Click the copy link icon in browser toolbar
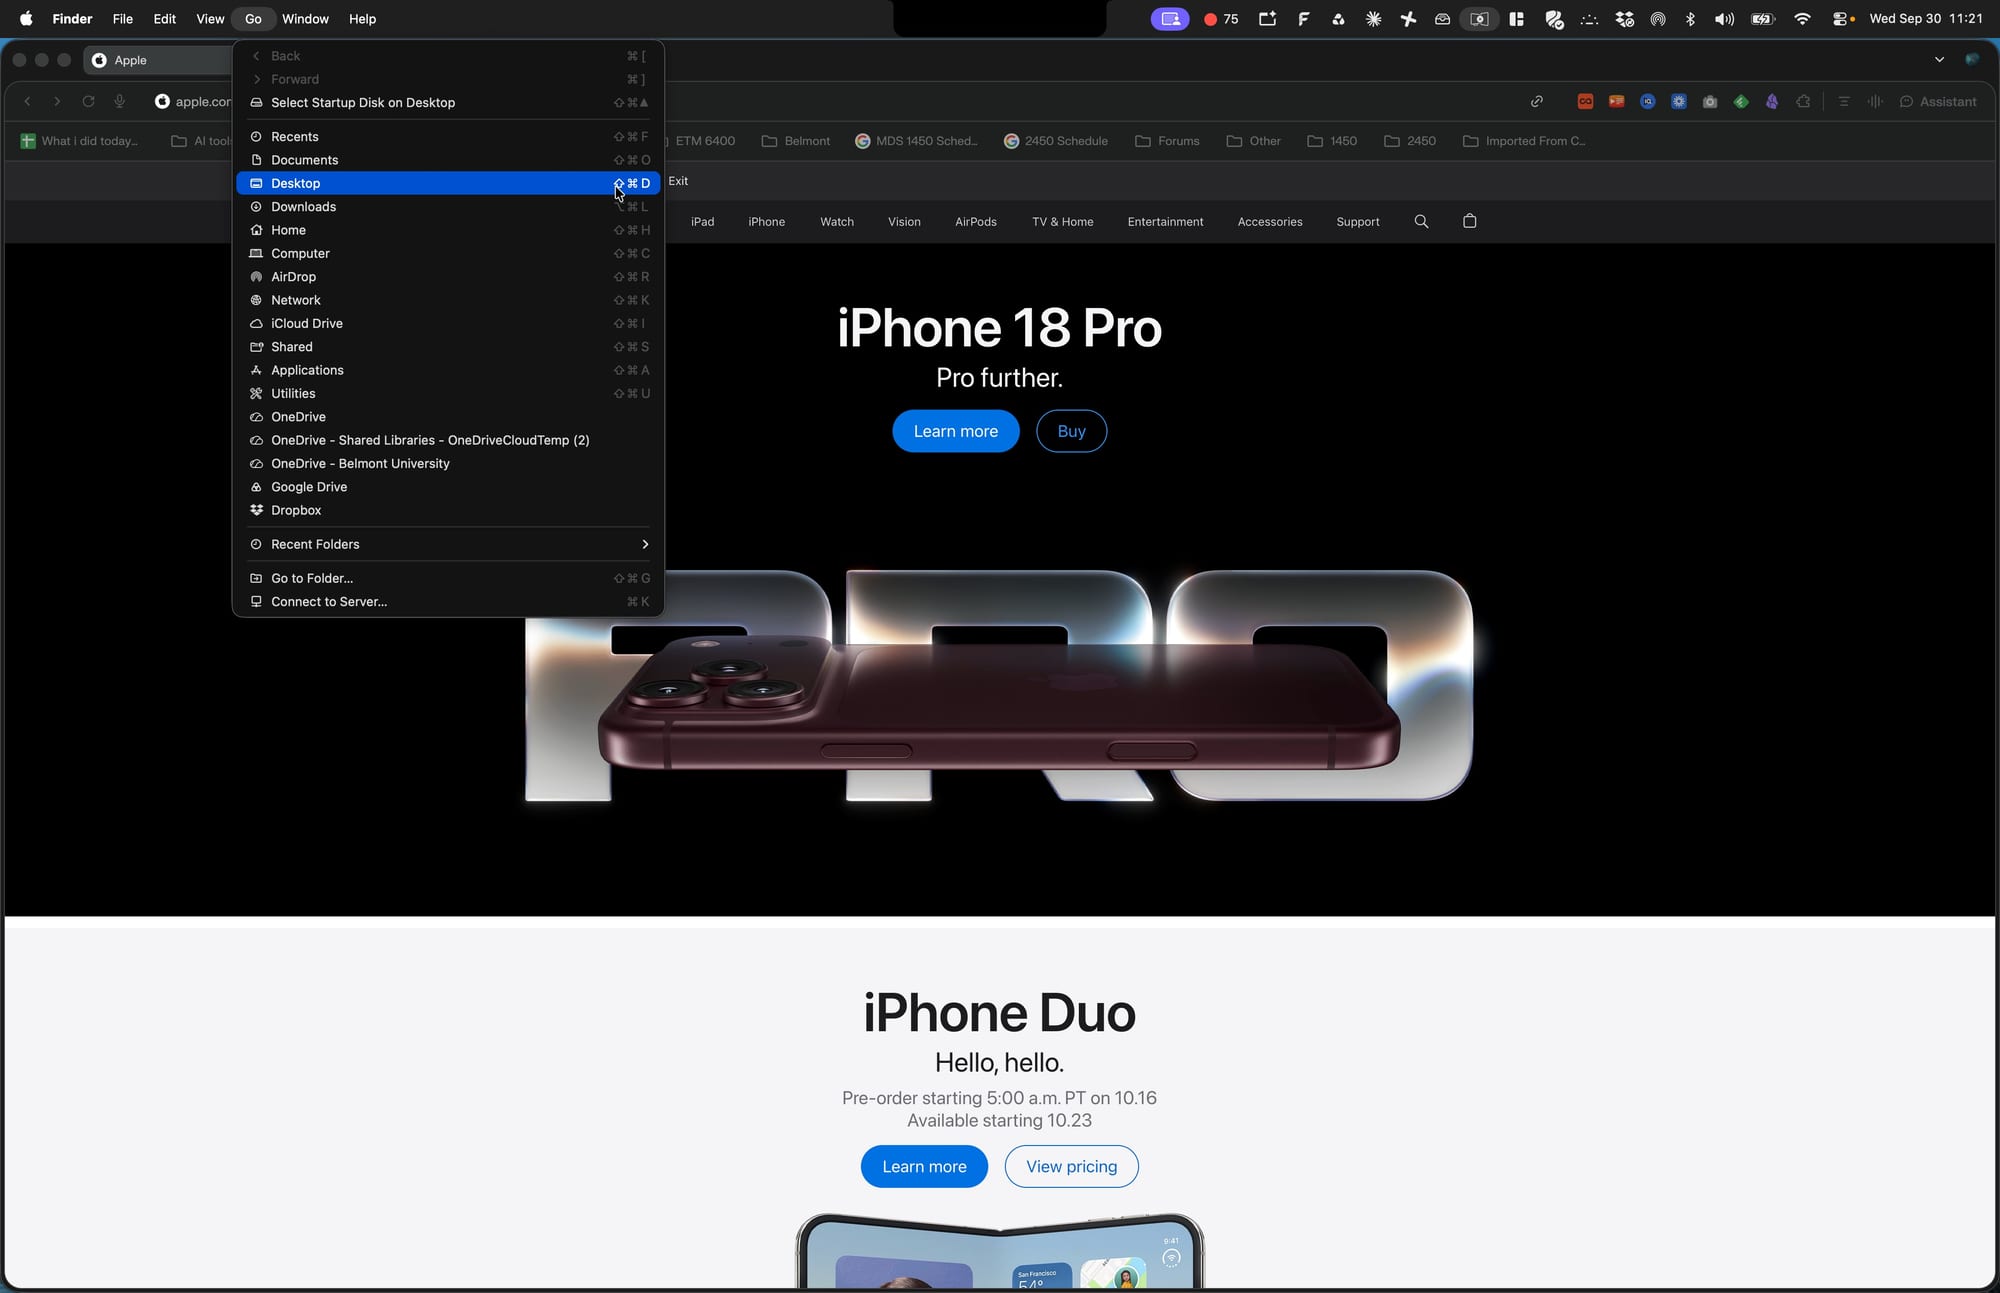2000x1293 pixels. 1537,101
